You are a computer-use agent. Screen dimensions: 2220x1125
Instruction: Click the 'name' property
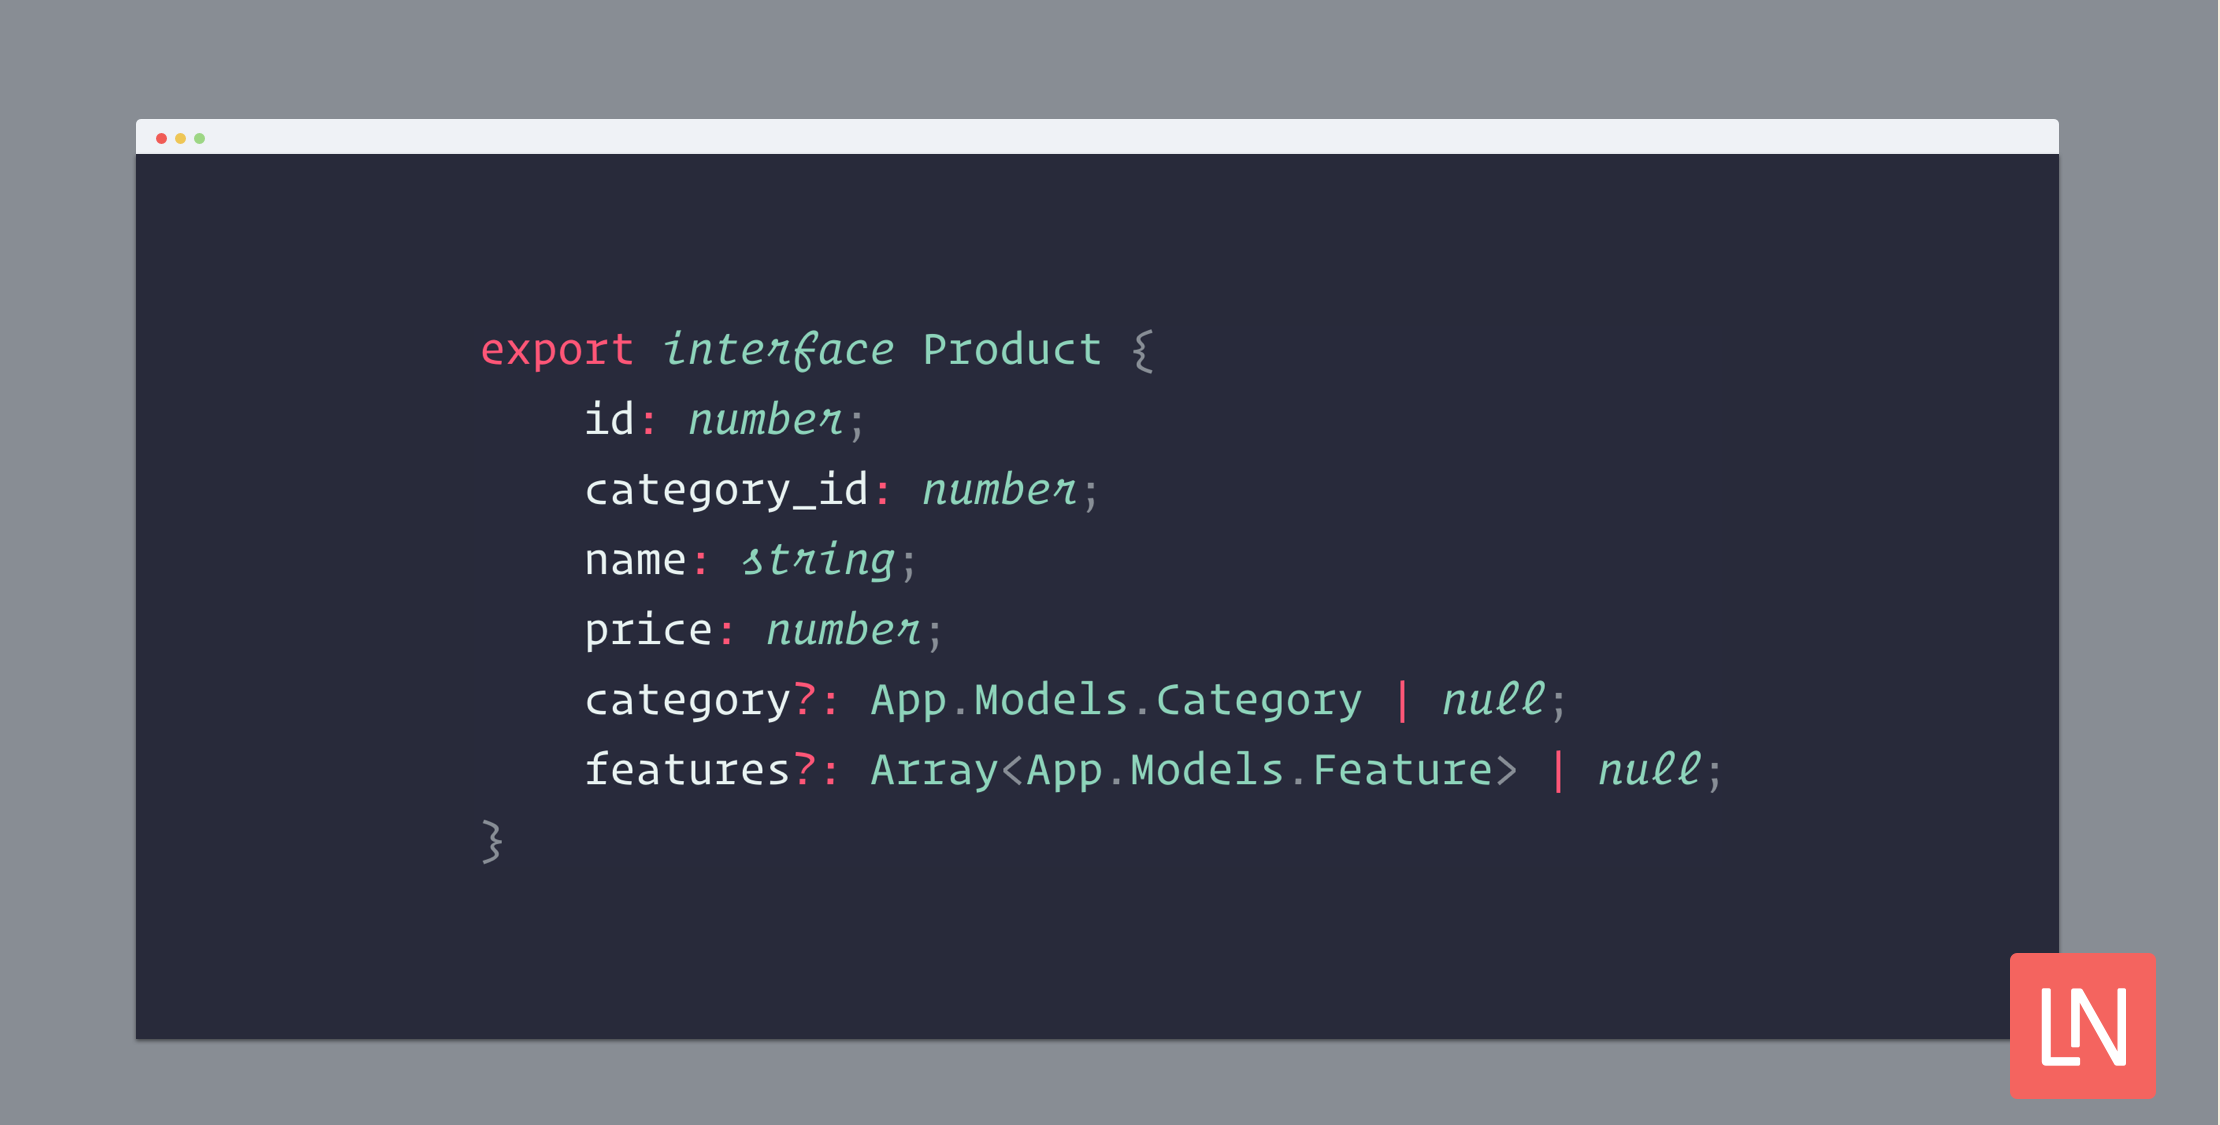tap(635, 560)
